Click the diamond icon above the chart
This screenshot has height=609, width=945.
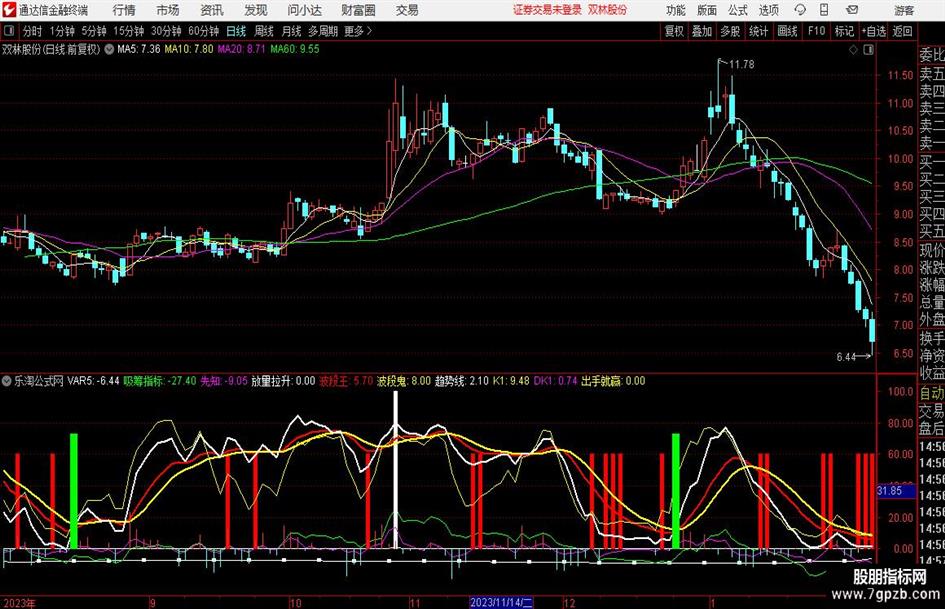853,50
